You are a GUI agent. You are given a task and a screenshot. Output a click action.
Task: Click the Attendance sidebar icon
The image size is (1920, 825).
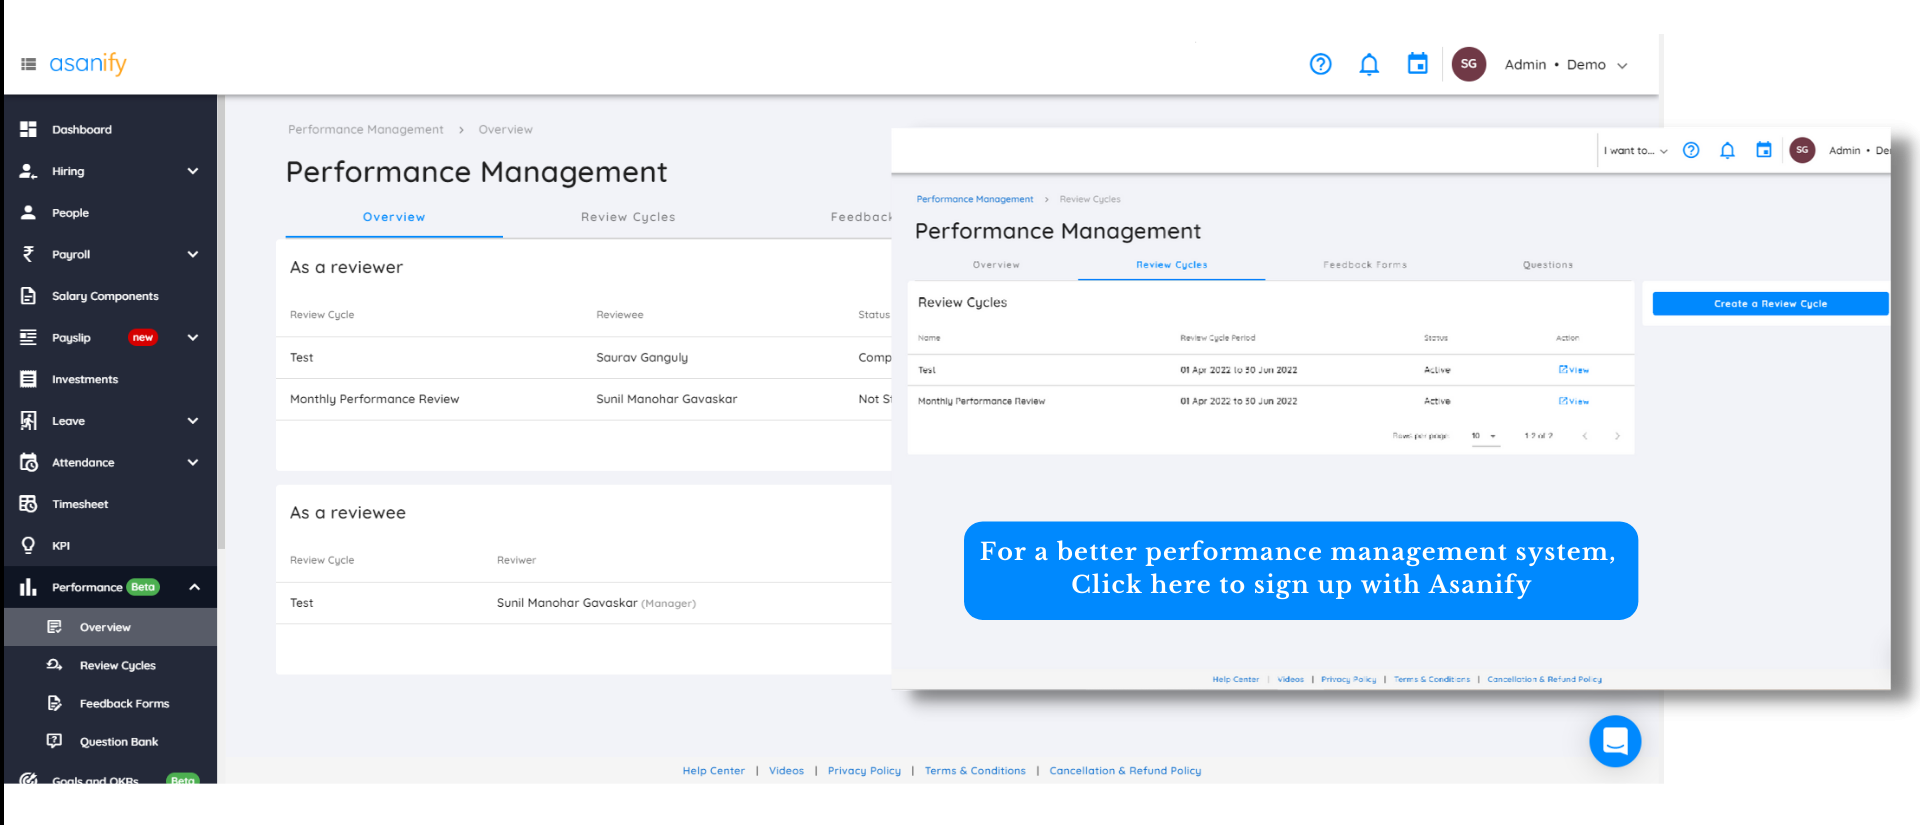click(28, 462)
